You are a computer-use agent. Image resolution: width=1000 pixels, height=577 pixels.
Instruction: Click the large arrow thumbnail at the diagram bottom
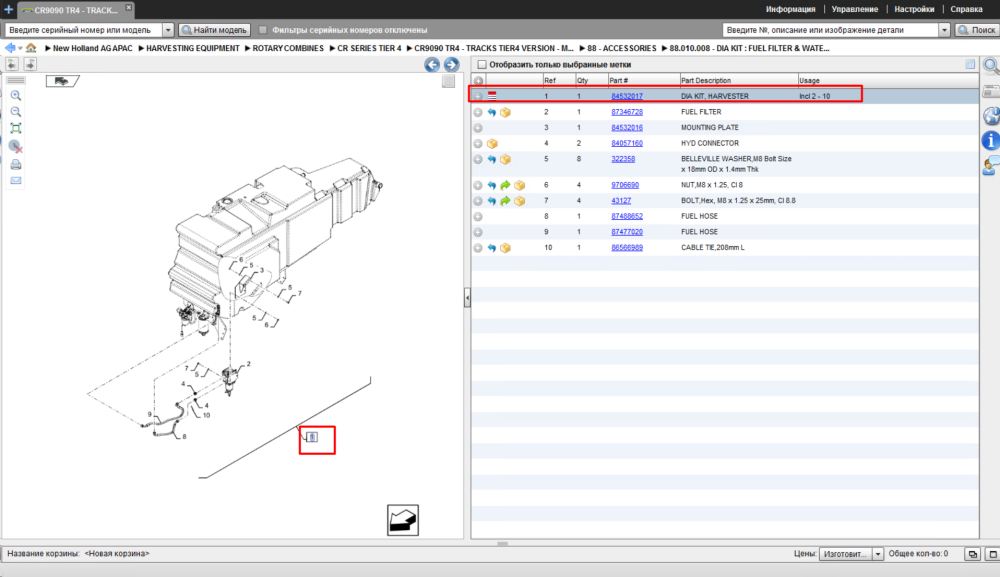point(403,520)
